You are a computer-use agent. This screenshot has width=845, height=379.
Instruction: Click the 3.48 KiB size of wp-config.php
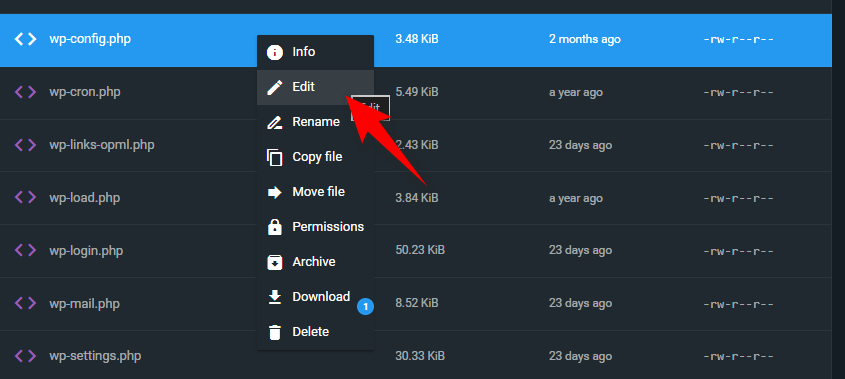click(x=417, y=39)
